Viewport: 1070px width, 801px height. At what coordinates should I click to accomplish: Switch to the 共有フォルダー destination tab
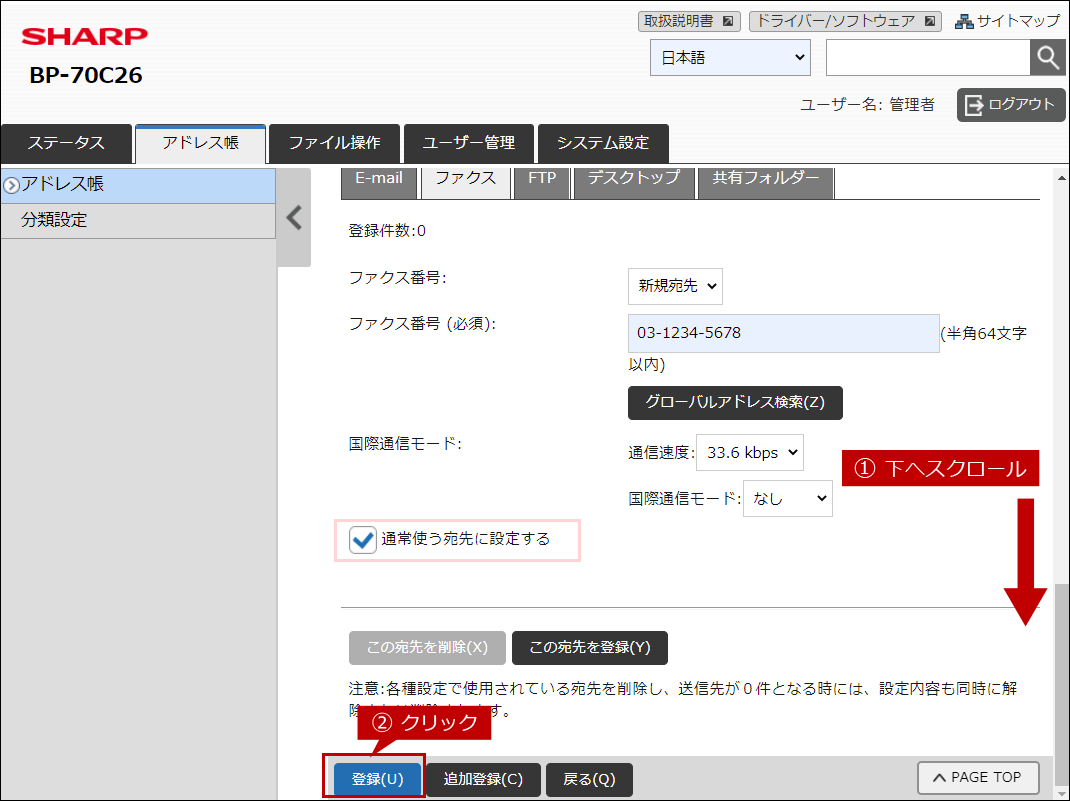pos(766,181)
